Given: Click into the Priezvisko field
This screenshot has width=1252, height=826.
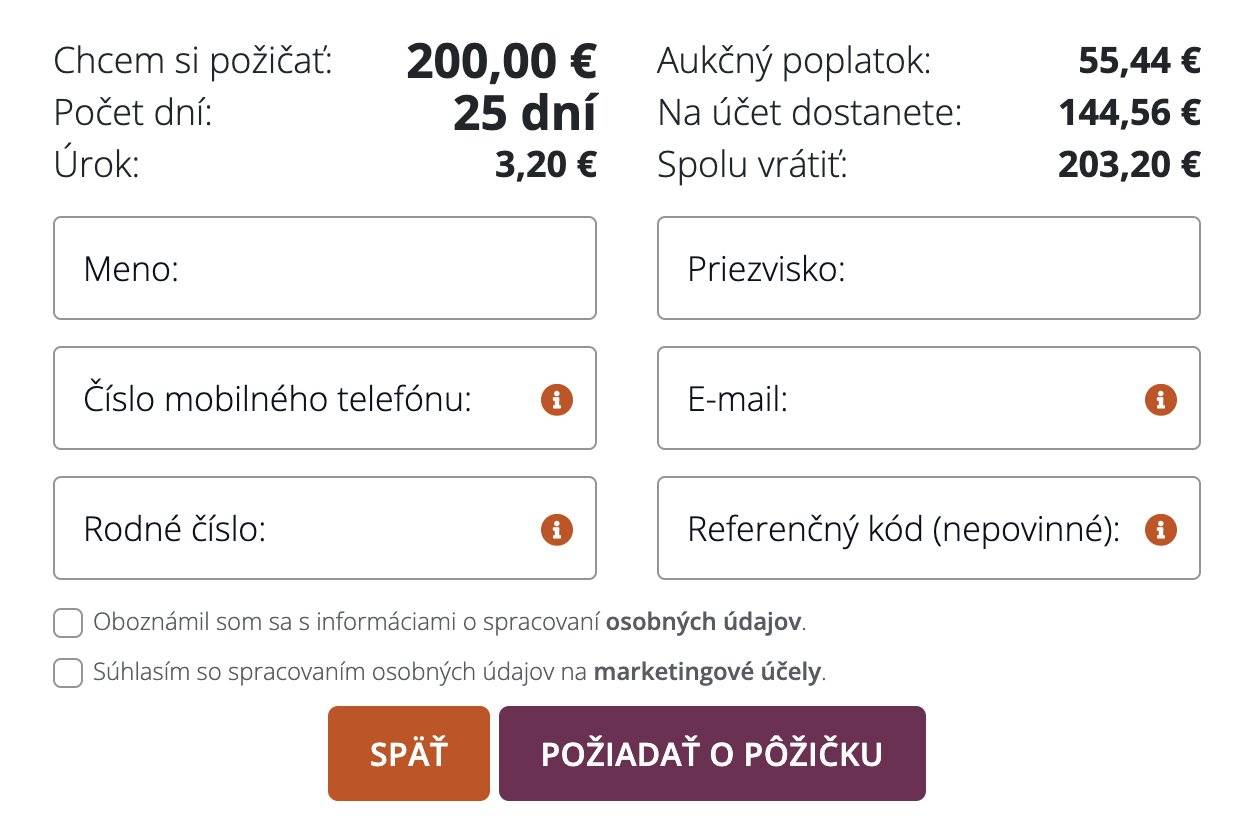Looking at the screenshot, I should pyautogui.click(x=928, y=269).
